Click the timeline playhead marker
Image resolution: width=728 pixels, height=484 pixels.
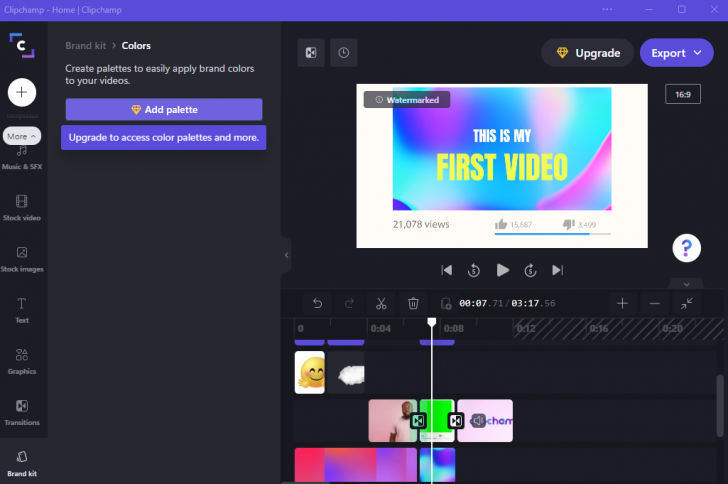click(x=432, y=322)
